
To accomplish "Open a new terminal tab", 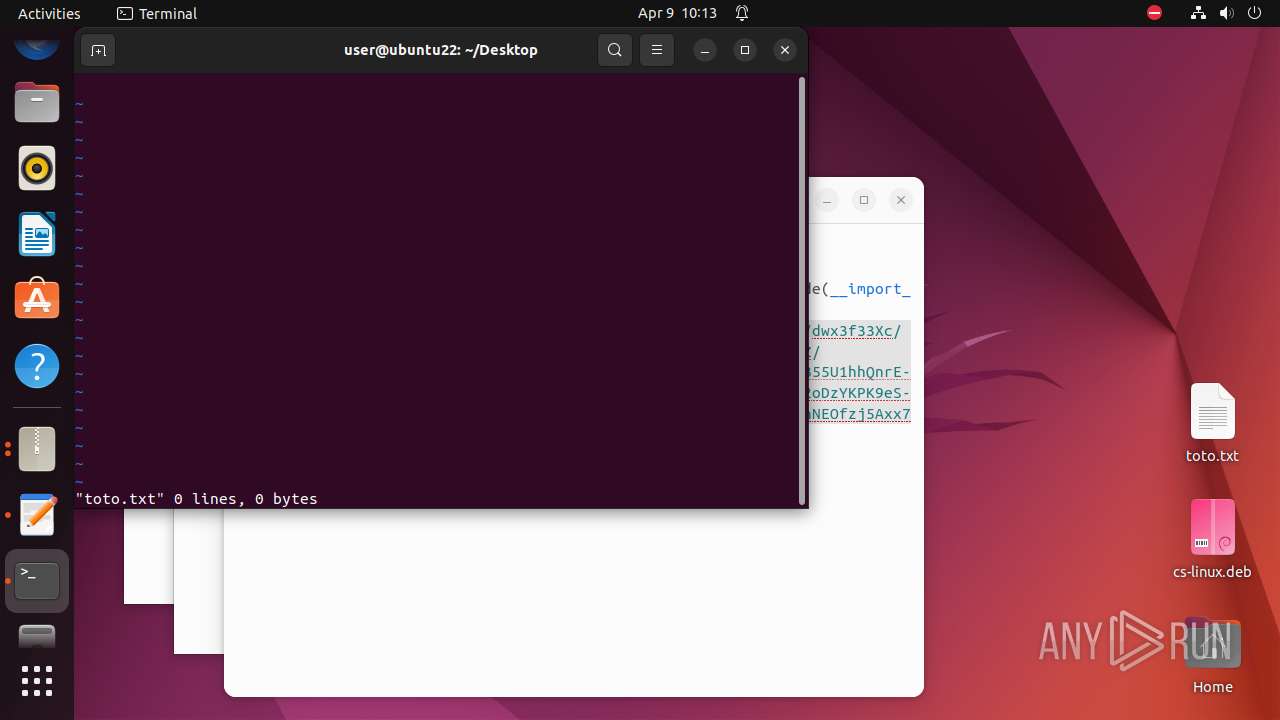I will coord(98,50).
